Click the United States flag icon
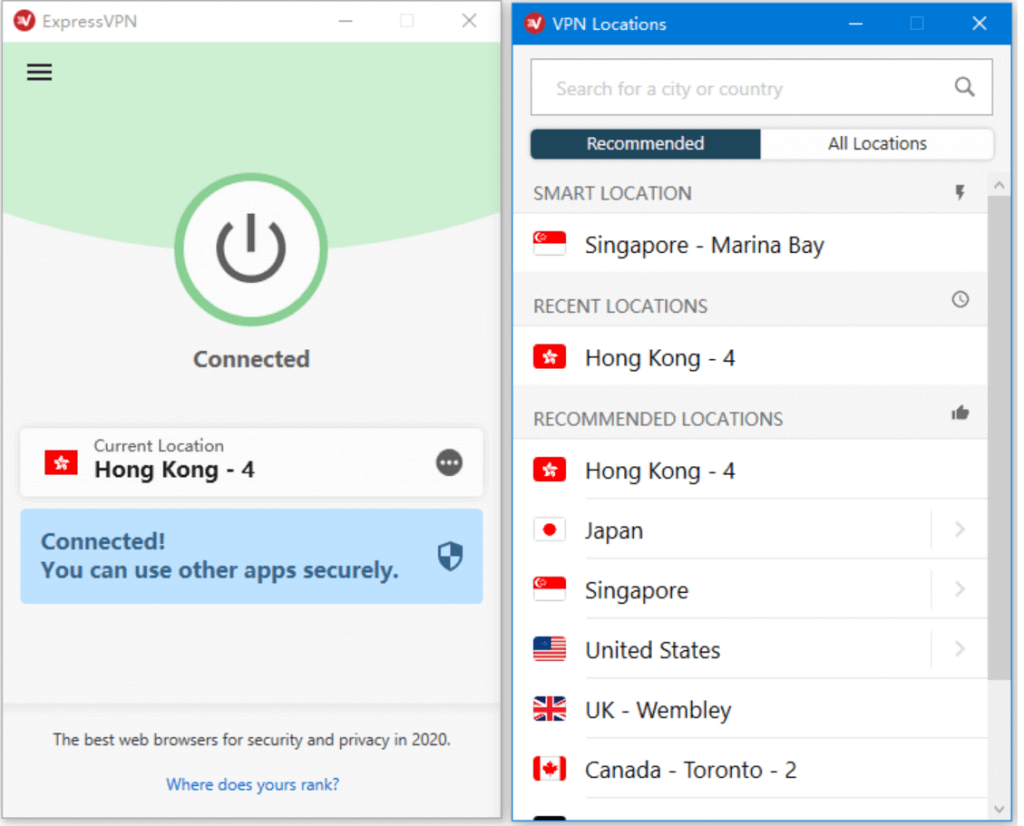The height and width of the screenshot is (826, 1024). tap(549, 649)
